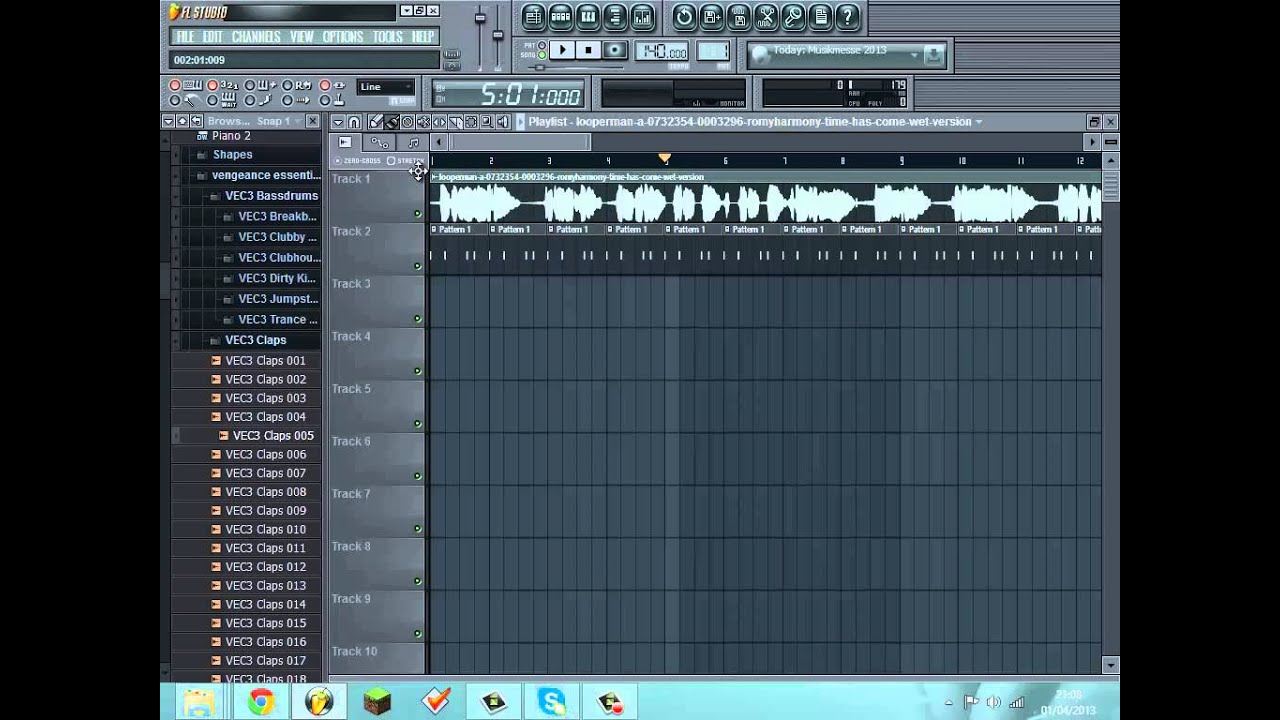
Task: Select the Paint brush tool in Playlist
Action: (391, 122)
